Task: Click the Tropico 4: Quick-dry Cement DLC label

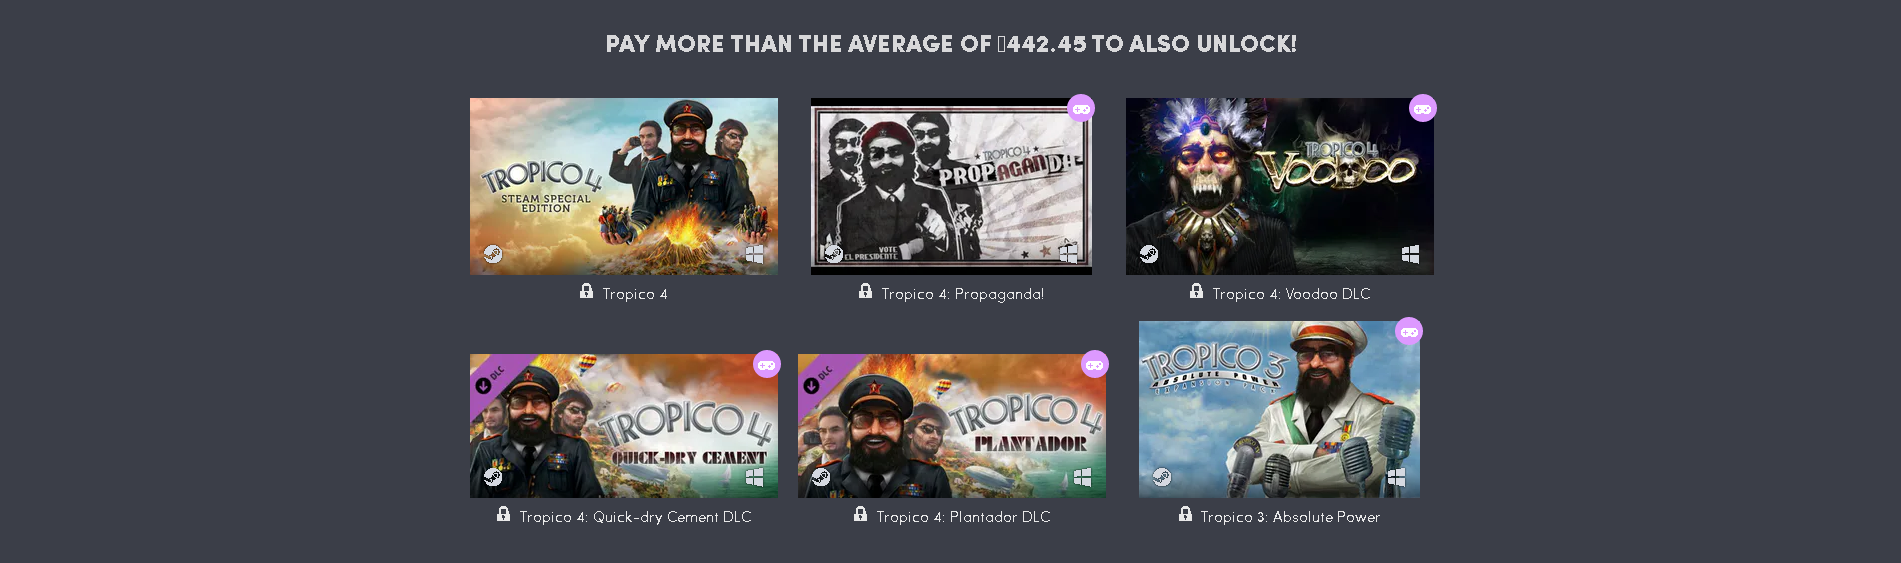Action: click(x=635, y=517)
